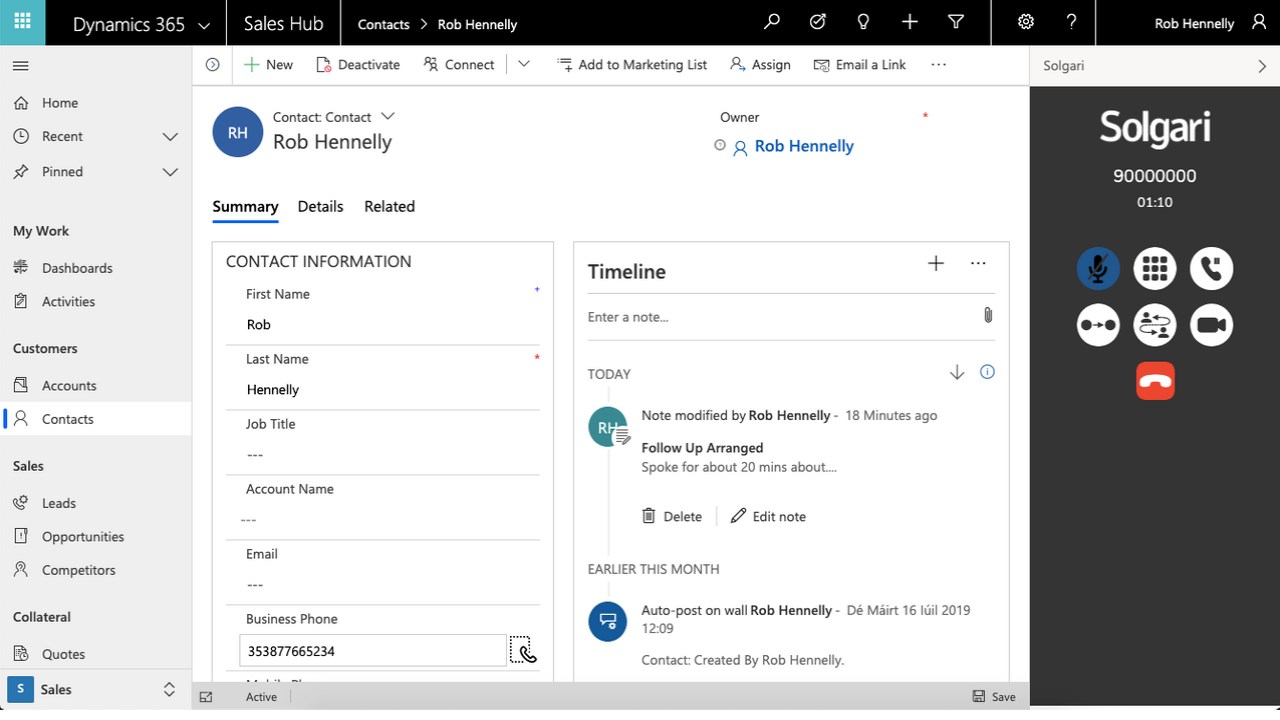The height and width of the screenshot is (720, 1280).
Task: Click the New button
Action: [268, 64]
